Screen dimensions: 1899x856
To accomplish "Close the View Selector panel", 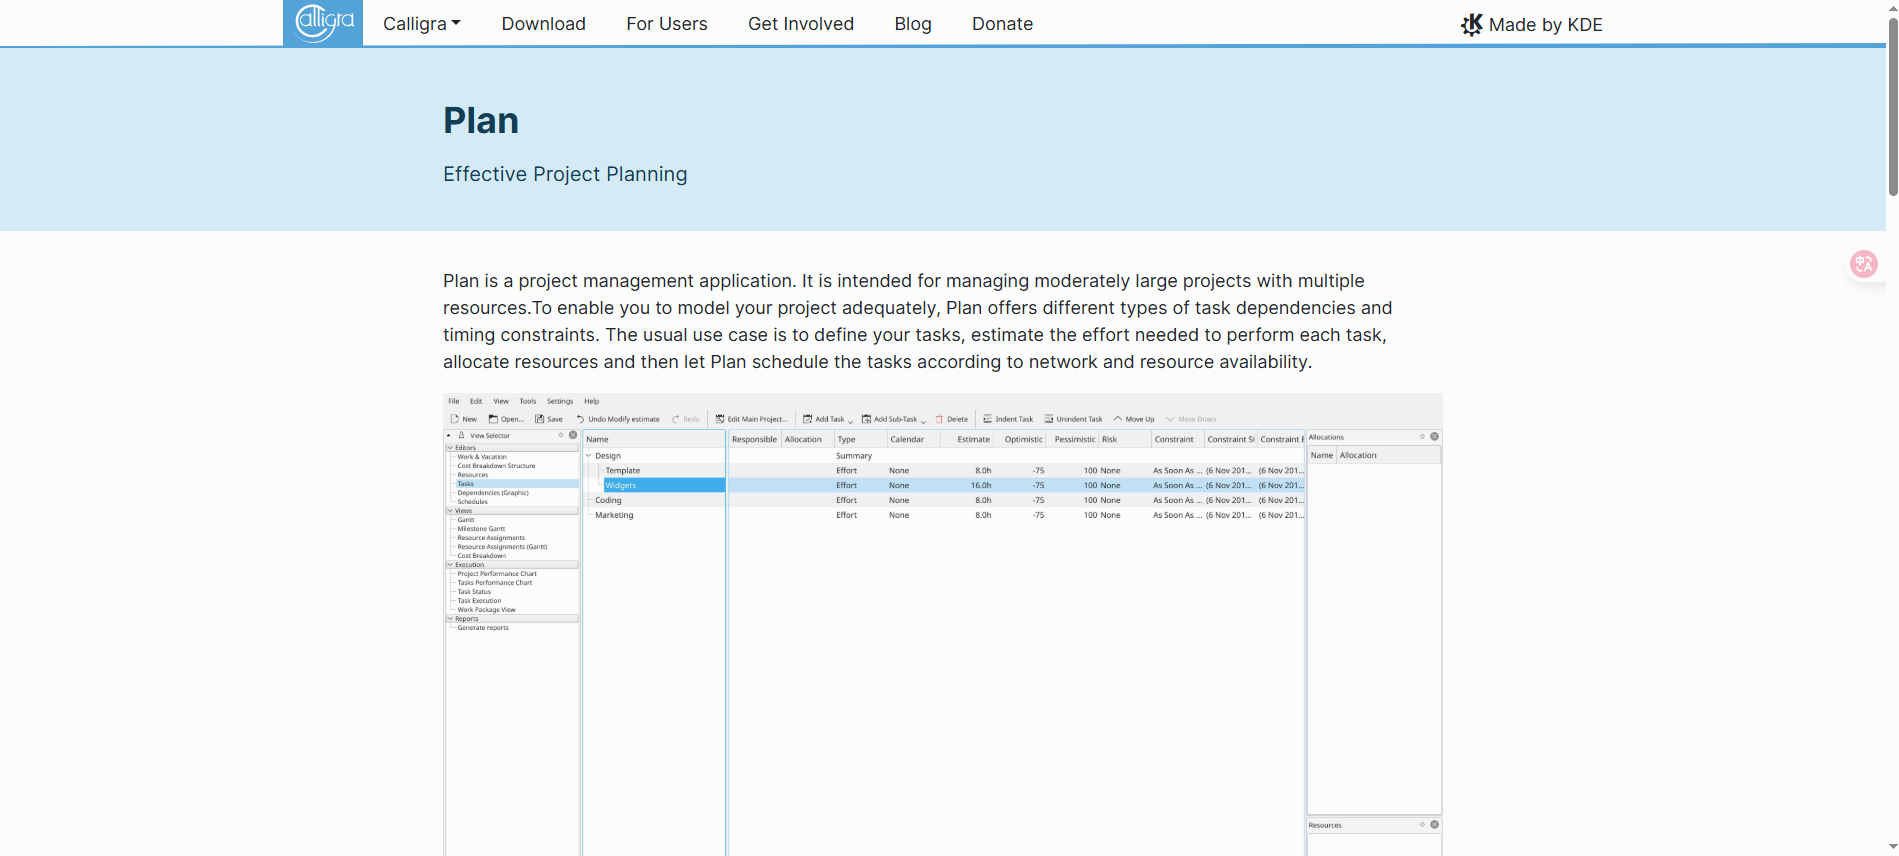I will (573, 435).
